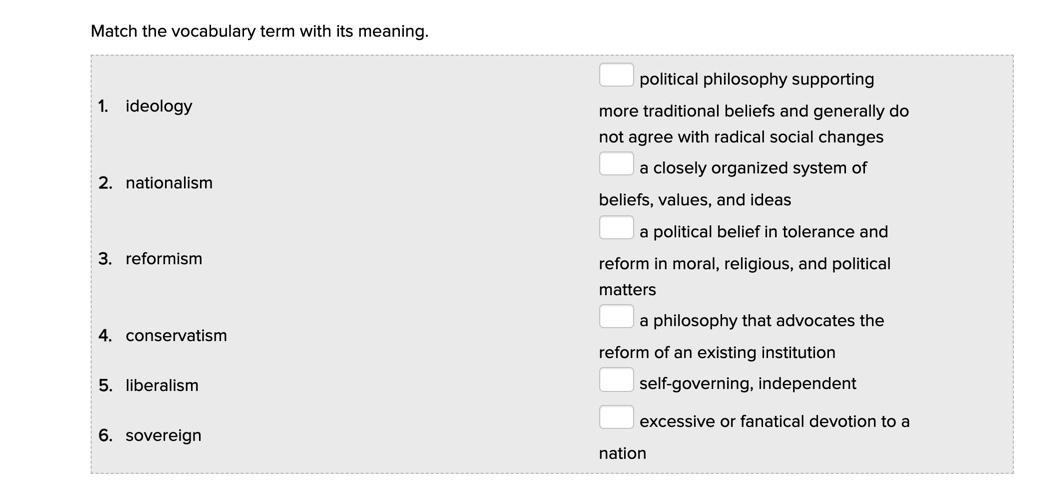Click the answer box beside 'political philosophy supporting'

tap(616, 75)
